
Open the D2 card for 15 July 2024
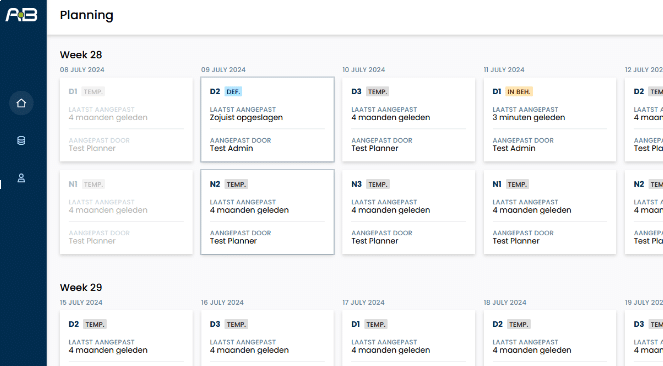pos(126,338)
